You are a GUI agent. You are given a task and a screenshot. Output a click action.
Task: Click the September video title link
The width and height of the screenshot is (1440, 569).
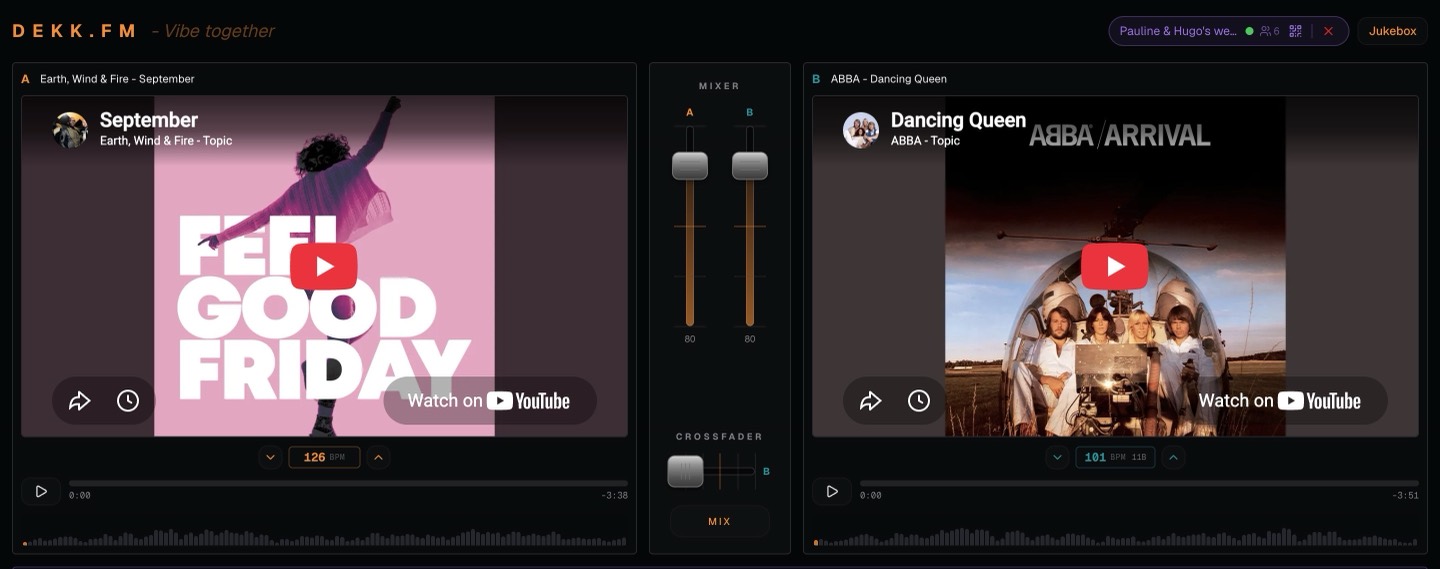[149, 120]
